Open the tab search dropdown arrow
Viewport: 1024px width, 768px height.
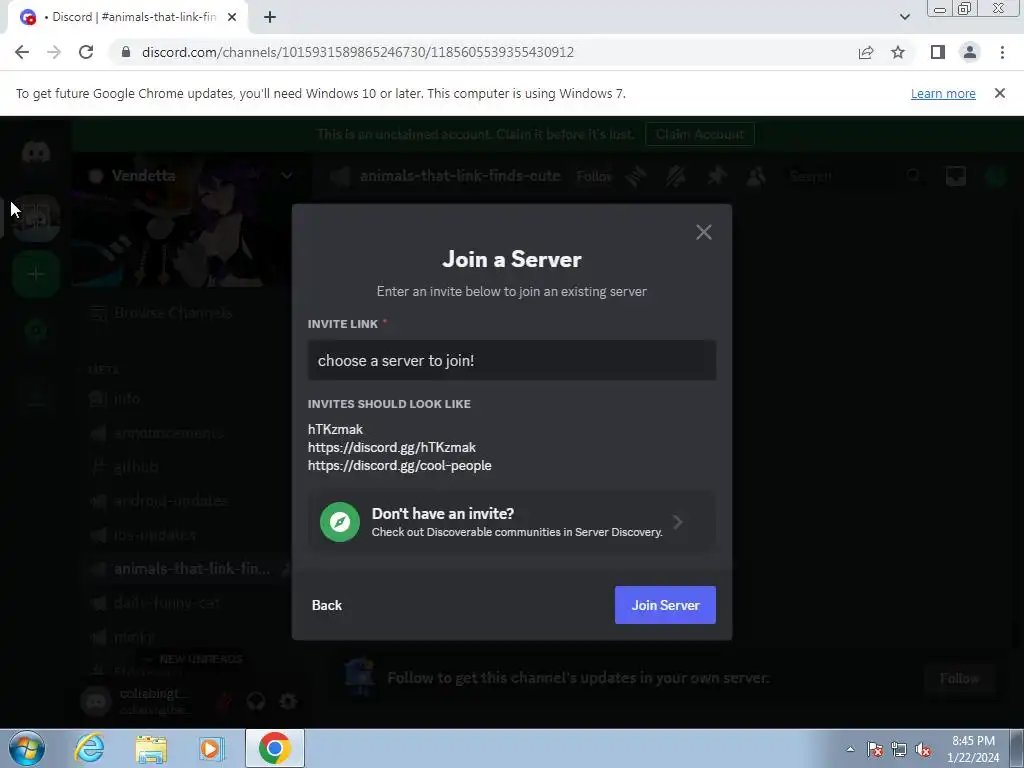[904, 17]
